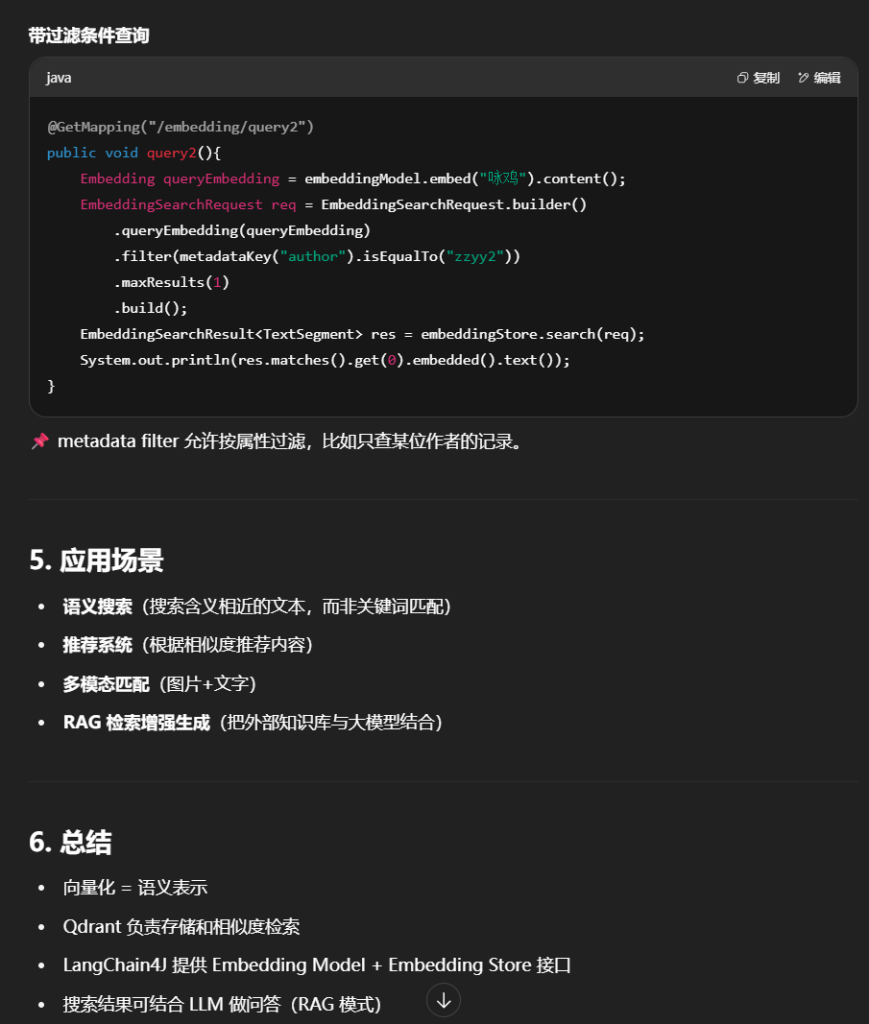Click the scroll-to-bottom arrow button

tap(444, 1000)
